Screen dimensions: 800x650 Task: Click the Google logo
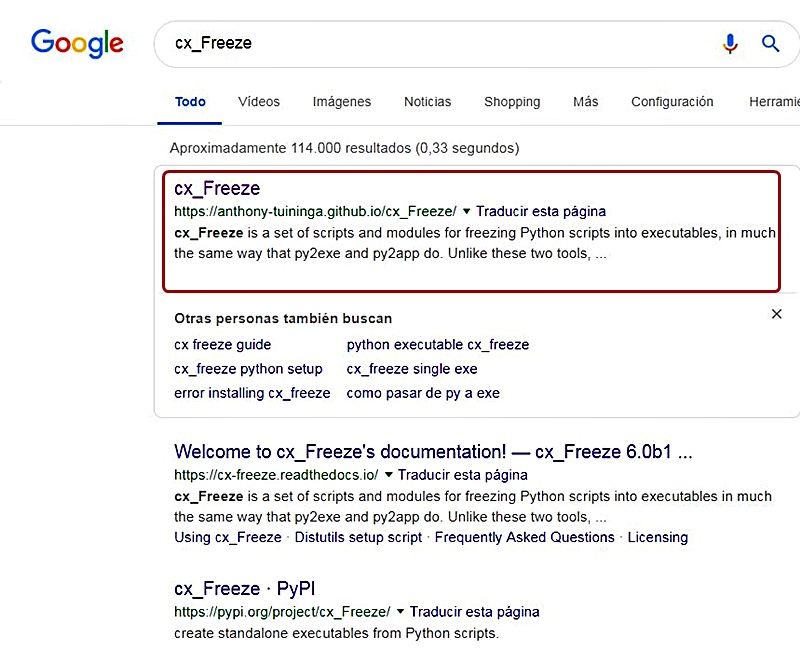tap(77, 43)
